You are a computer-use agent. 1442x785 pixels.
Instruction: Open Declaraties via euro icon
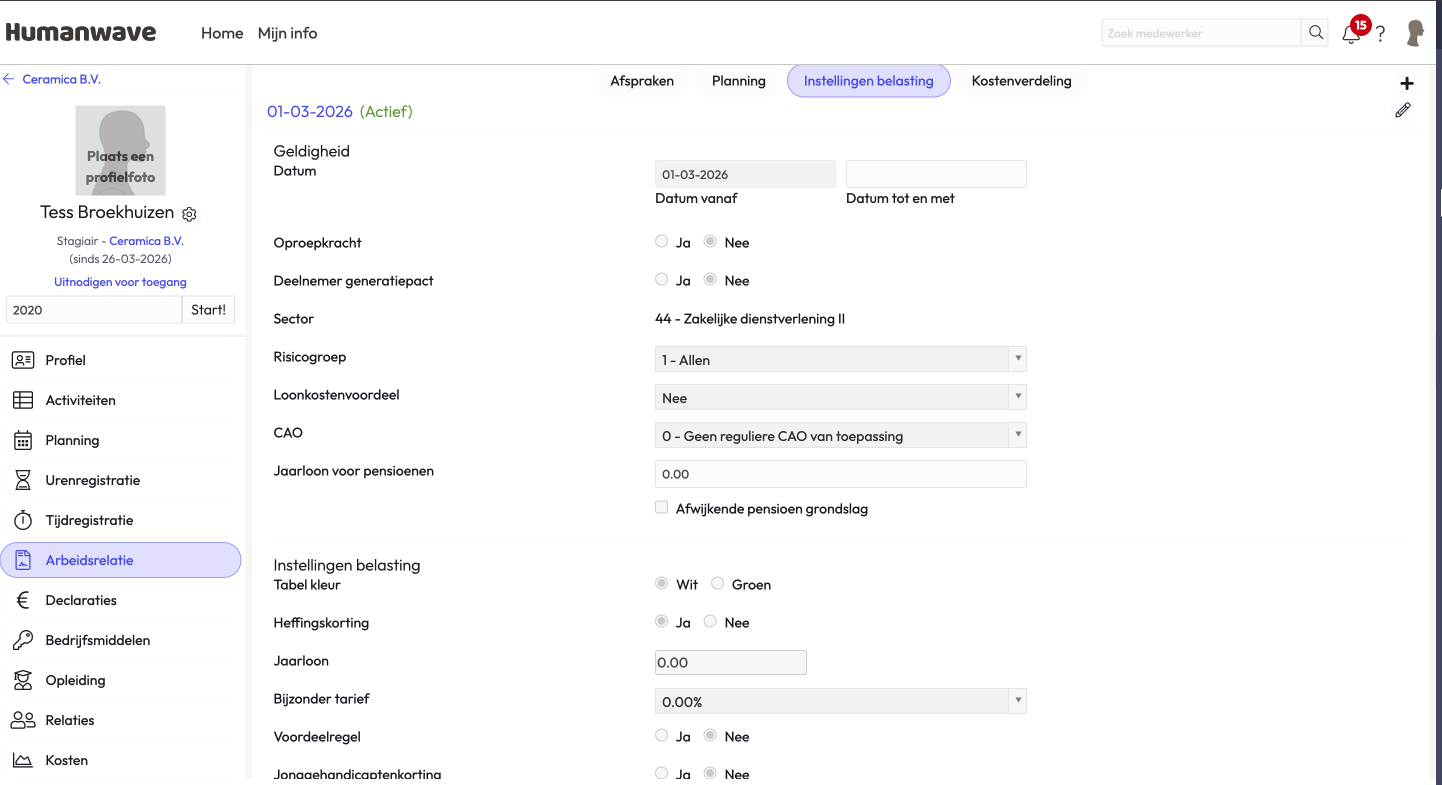tap(23, 600)
